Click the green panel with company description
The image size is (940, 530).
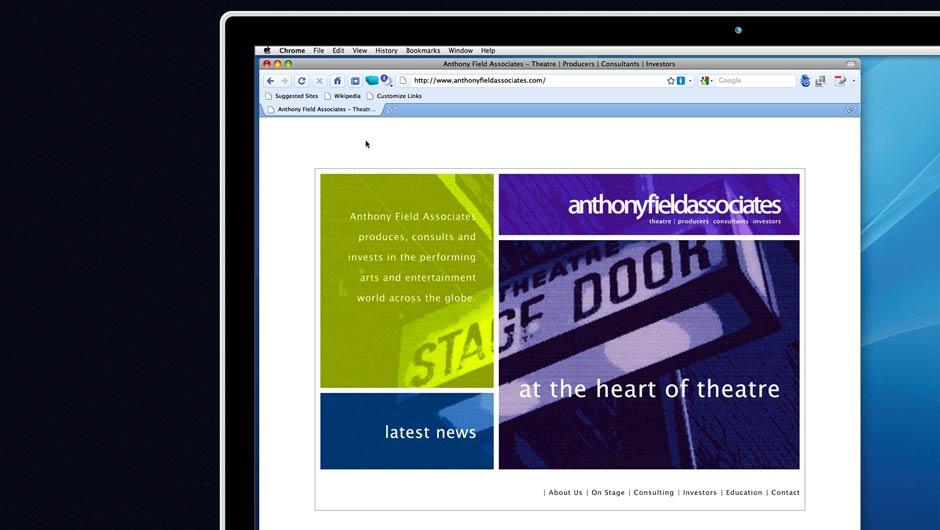407,281
